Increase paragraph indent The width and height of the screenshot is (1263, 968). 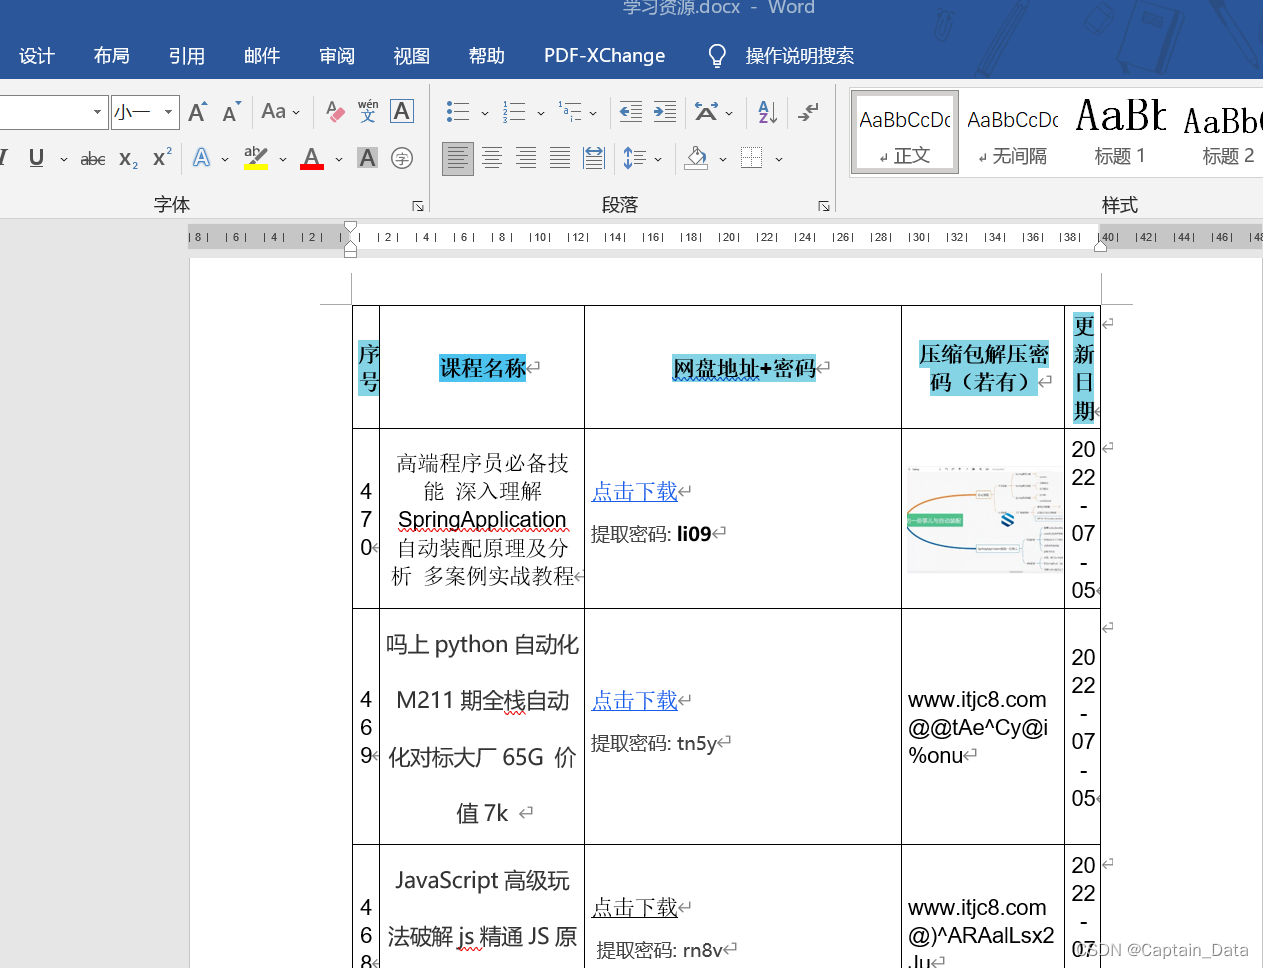point(665,112)
